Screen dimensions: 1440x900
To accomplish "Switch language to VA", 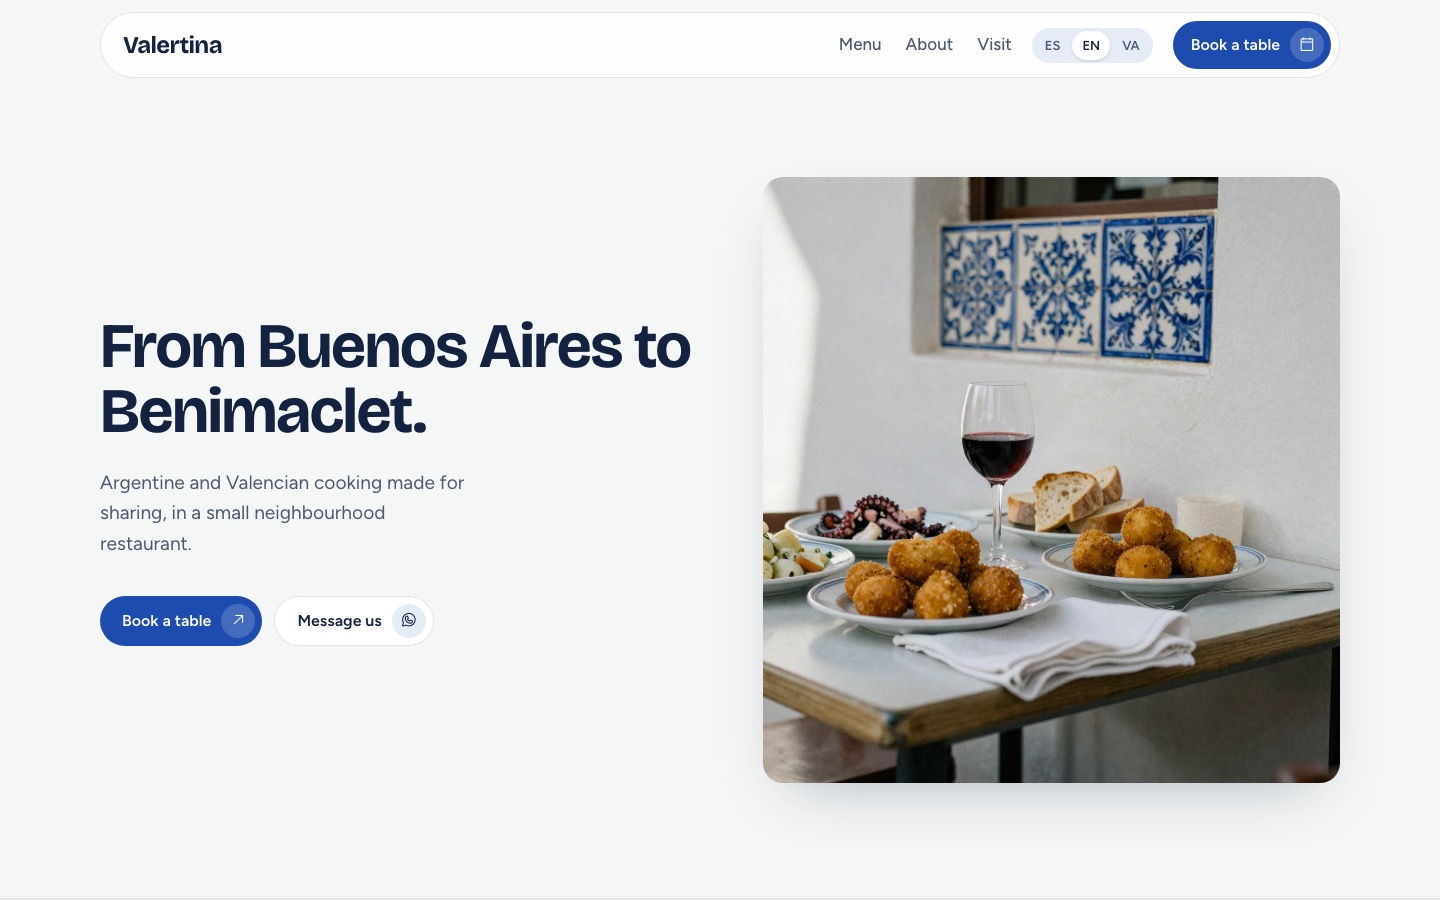I will [x=1131, y=45].
